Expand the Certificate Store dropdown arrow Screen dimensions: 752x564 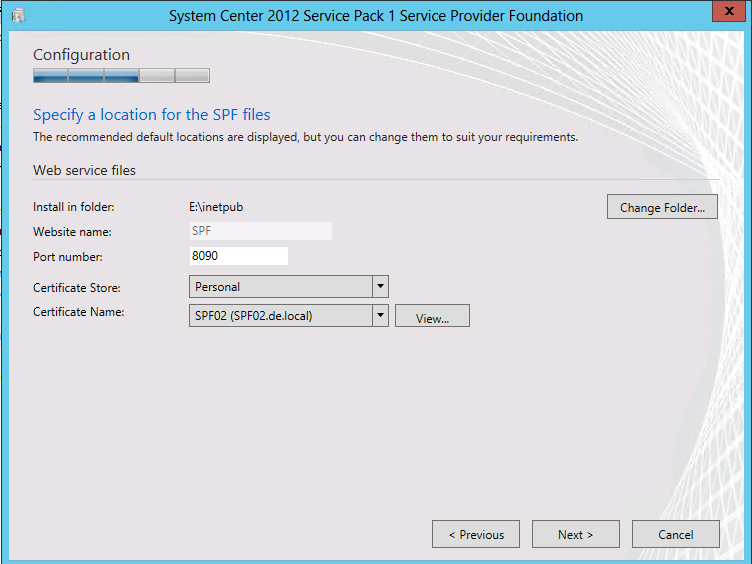[380, 287]
